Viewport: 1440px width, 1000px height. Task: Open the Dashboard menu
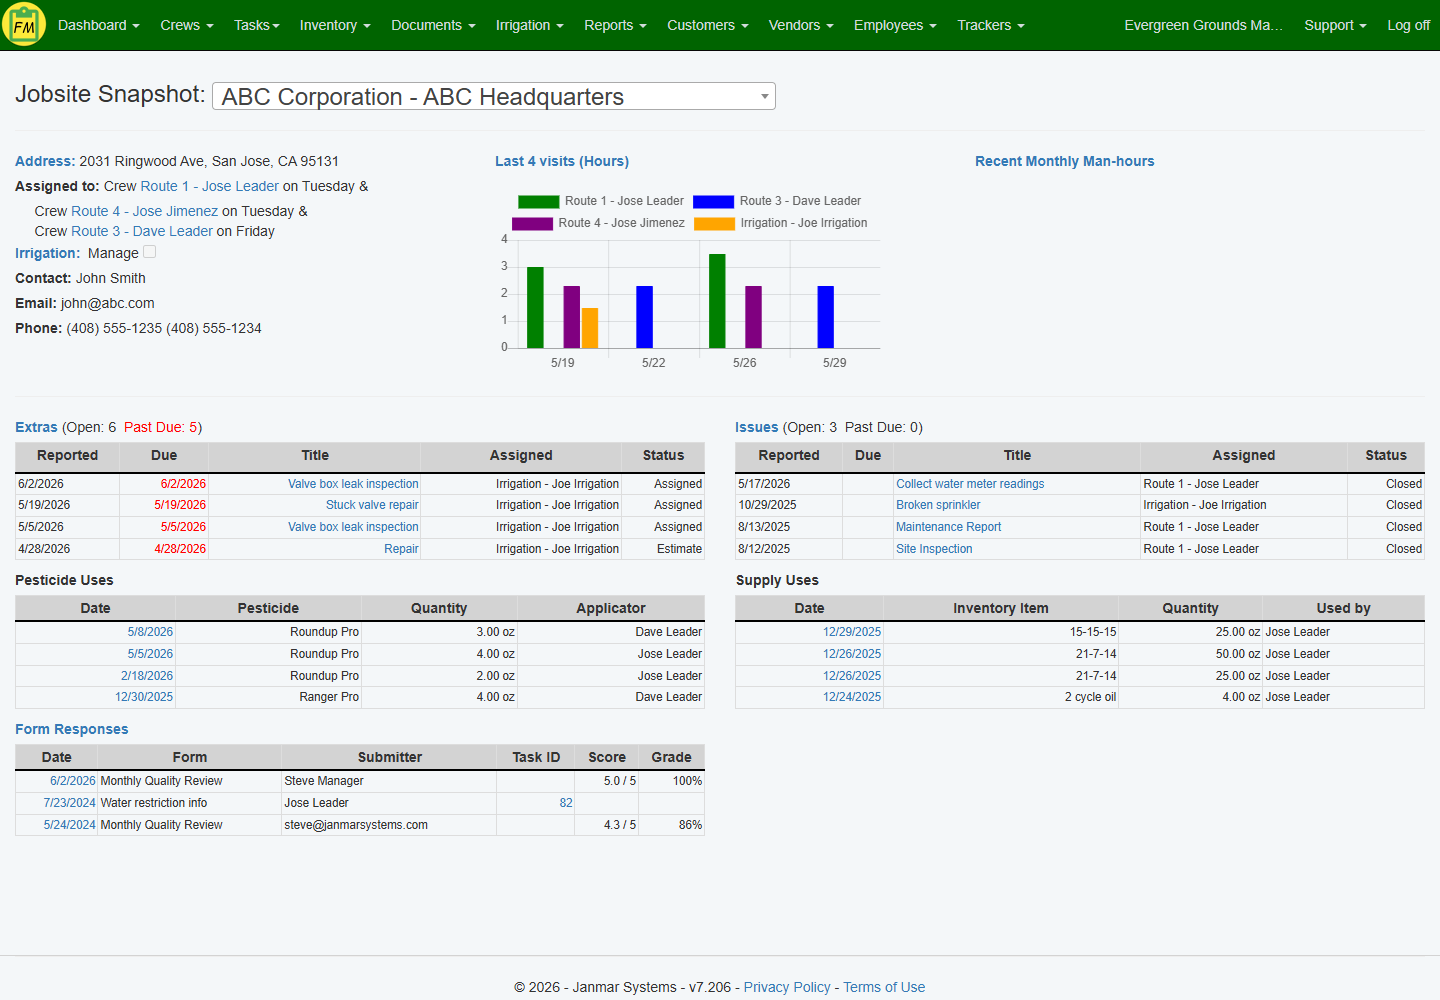click(x=98, y=25)
